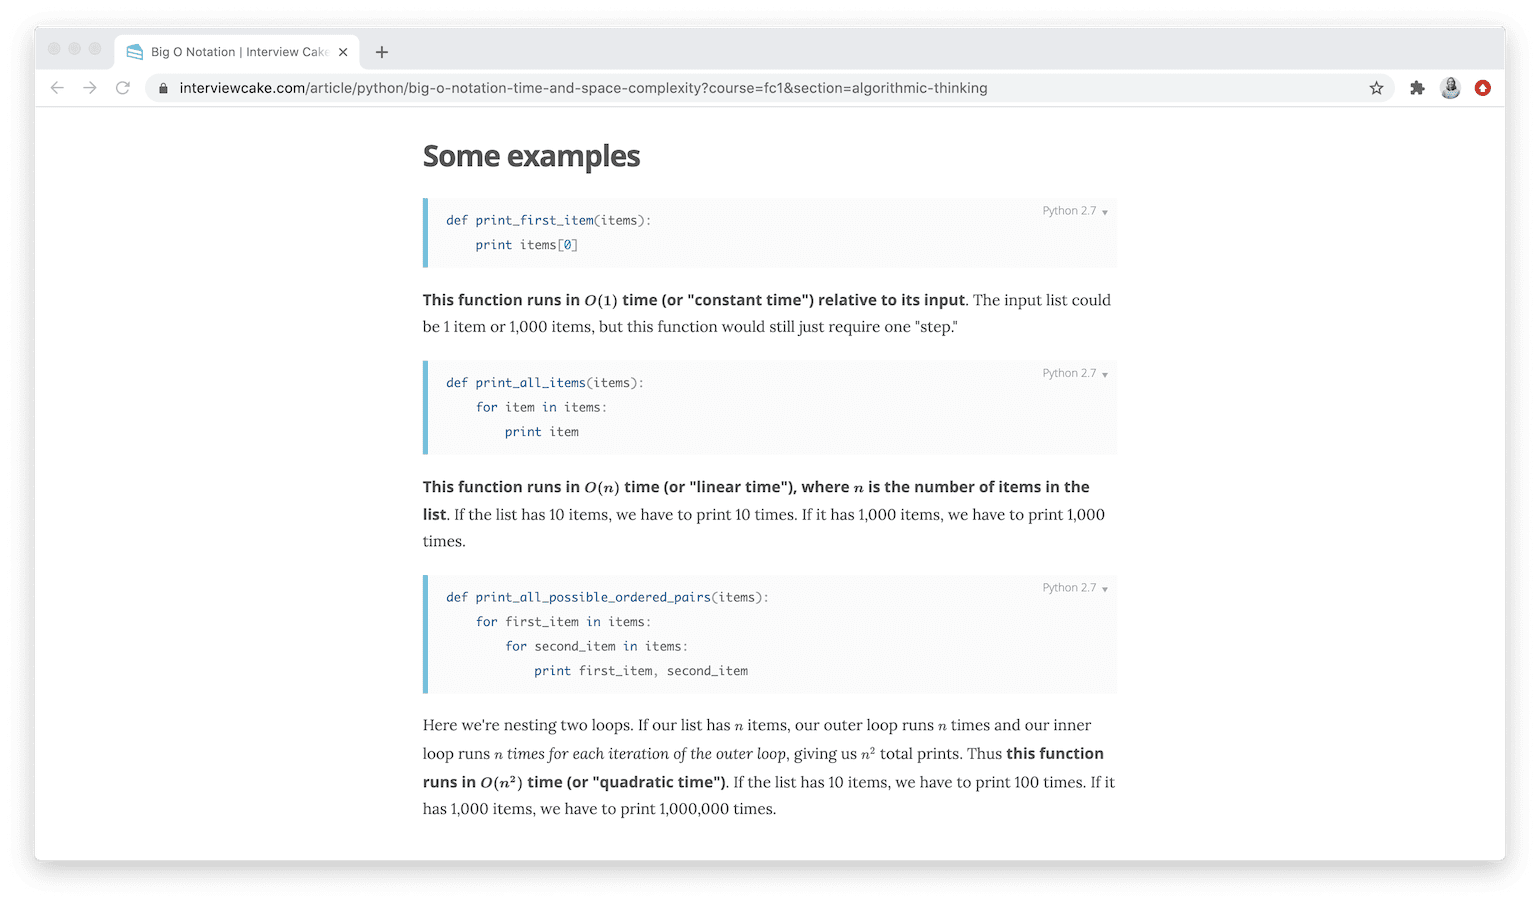Go back using the back arrow
1540x903 pixels.
click(57, 88)
